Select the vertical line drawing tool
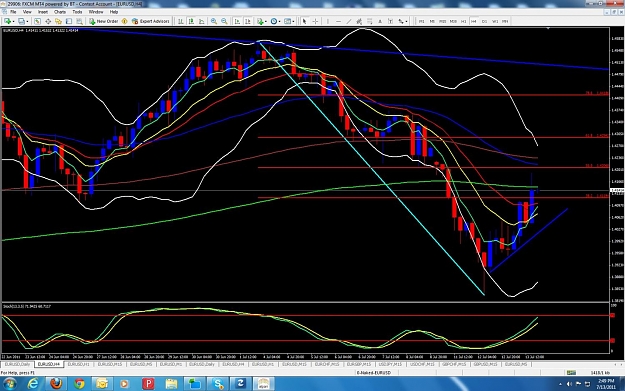The width and height of the screenshot is (625, 391). pyautogui.click(x=328, y=21)
